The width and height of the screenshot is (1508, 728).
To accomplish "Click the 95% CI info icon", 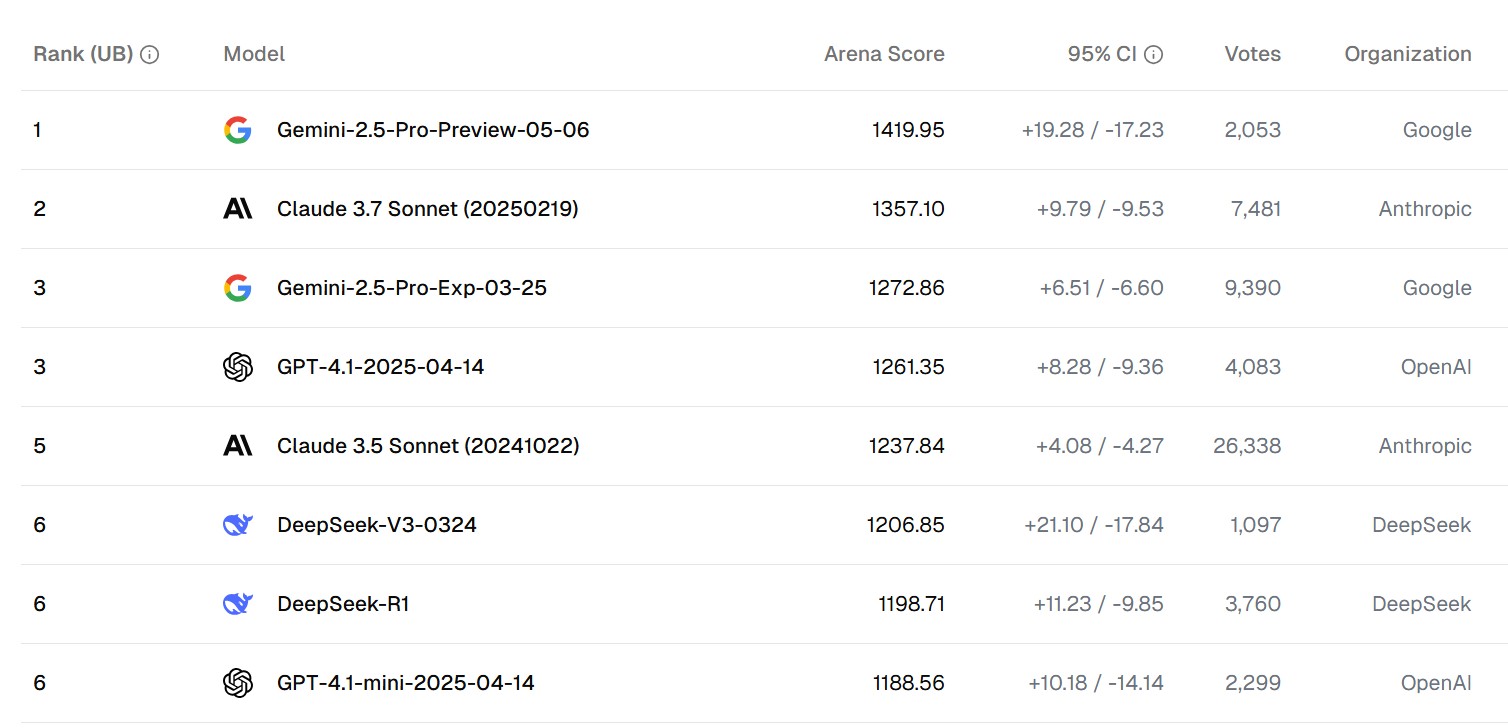I will point(1153,55).
